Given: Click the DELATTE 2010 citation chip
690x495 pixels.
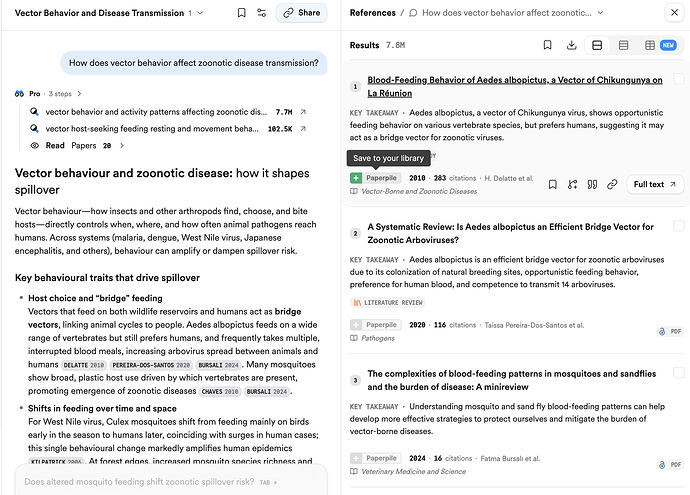Looking at the screenshot, I should [x=84, y=365].
